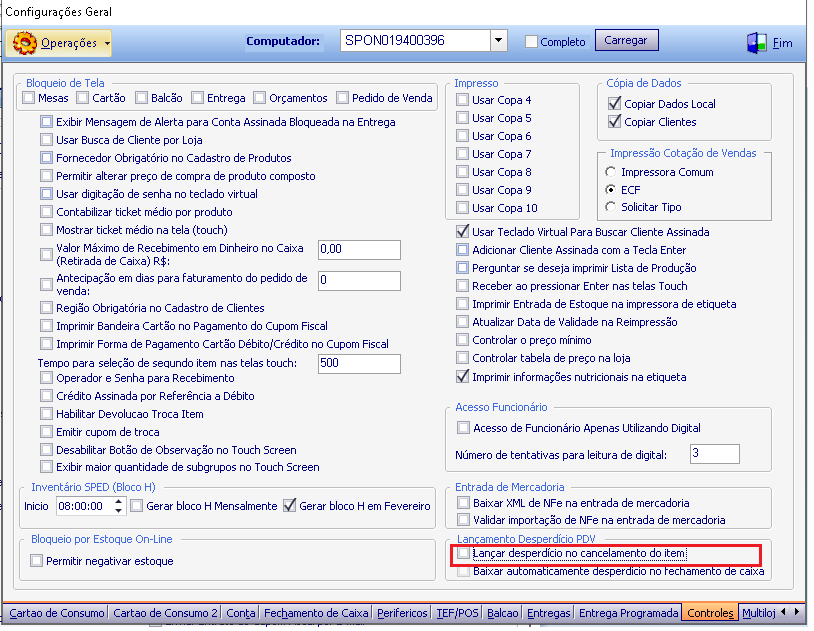
Task: Switch to the Entregas tab
Action: tap(549, 613)
